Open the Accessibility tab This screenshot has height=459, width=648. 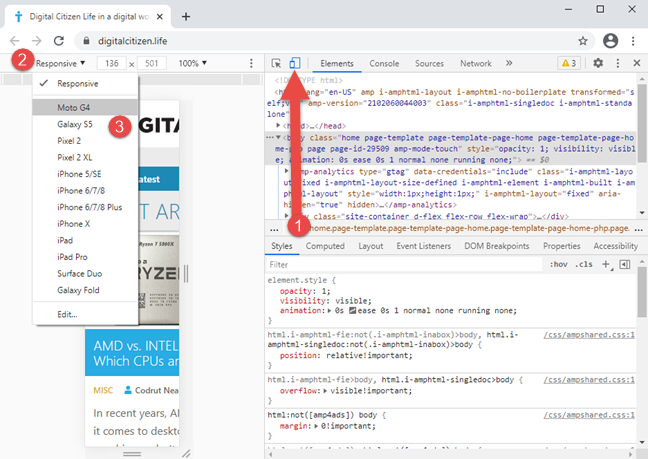[615, 246]
